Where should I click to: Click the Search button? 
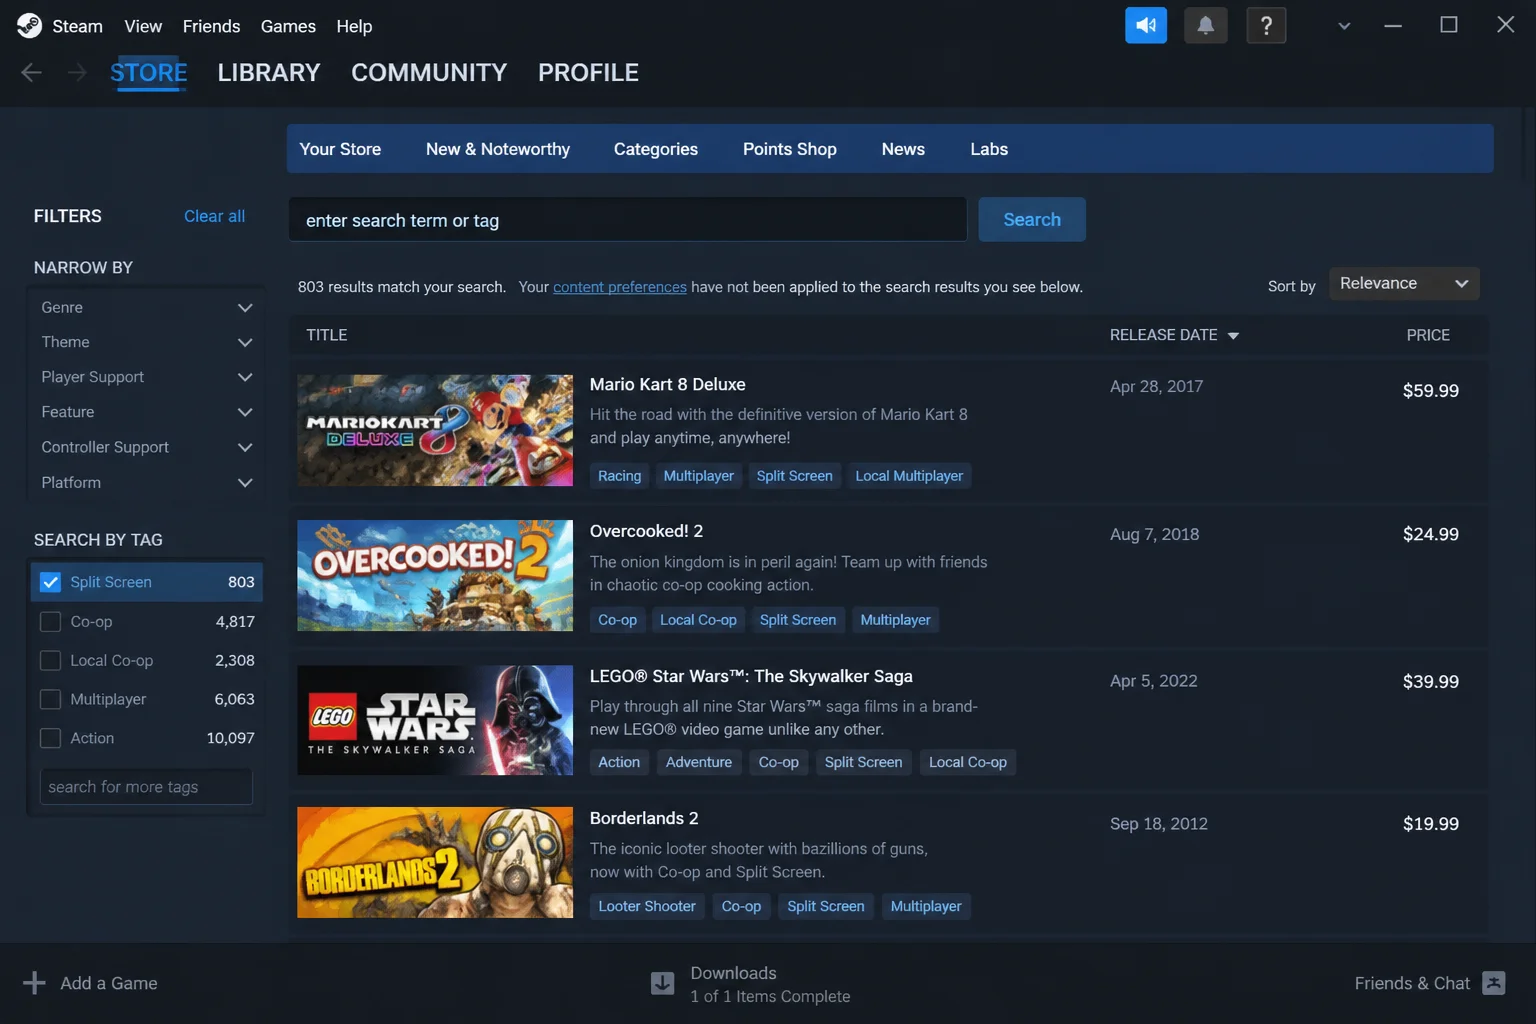[x=1032, y=219]
